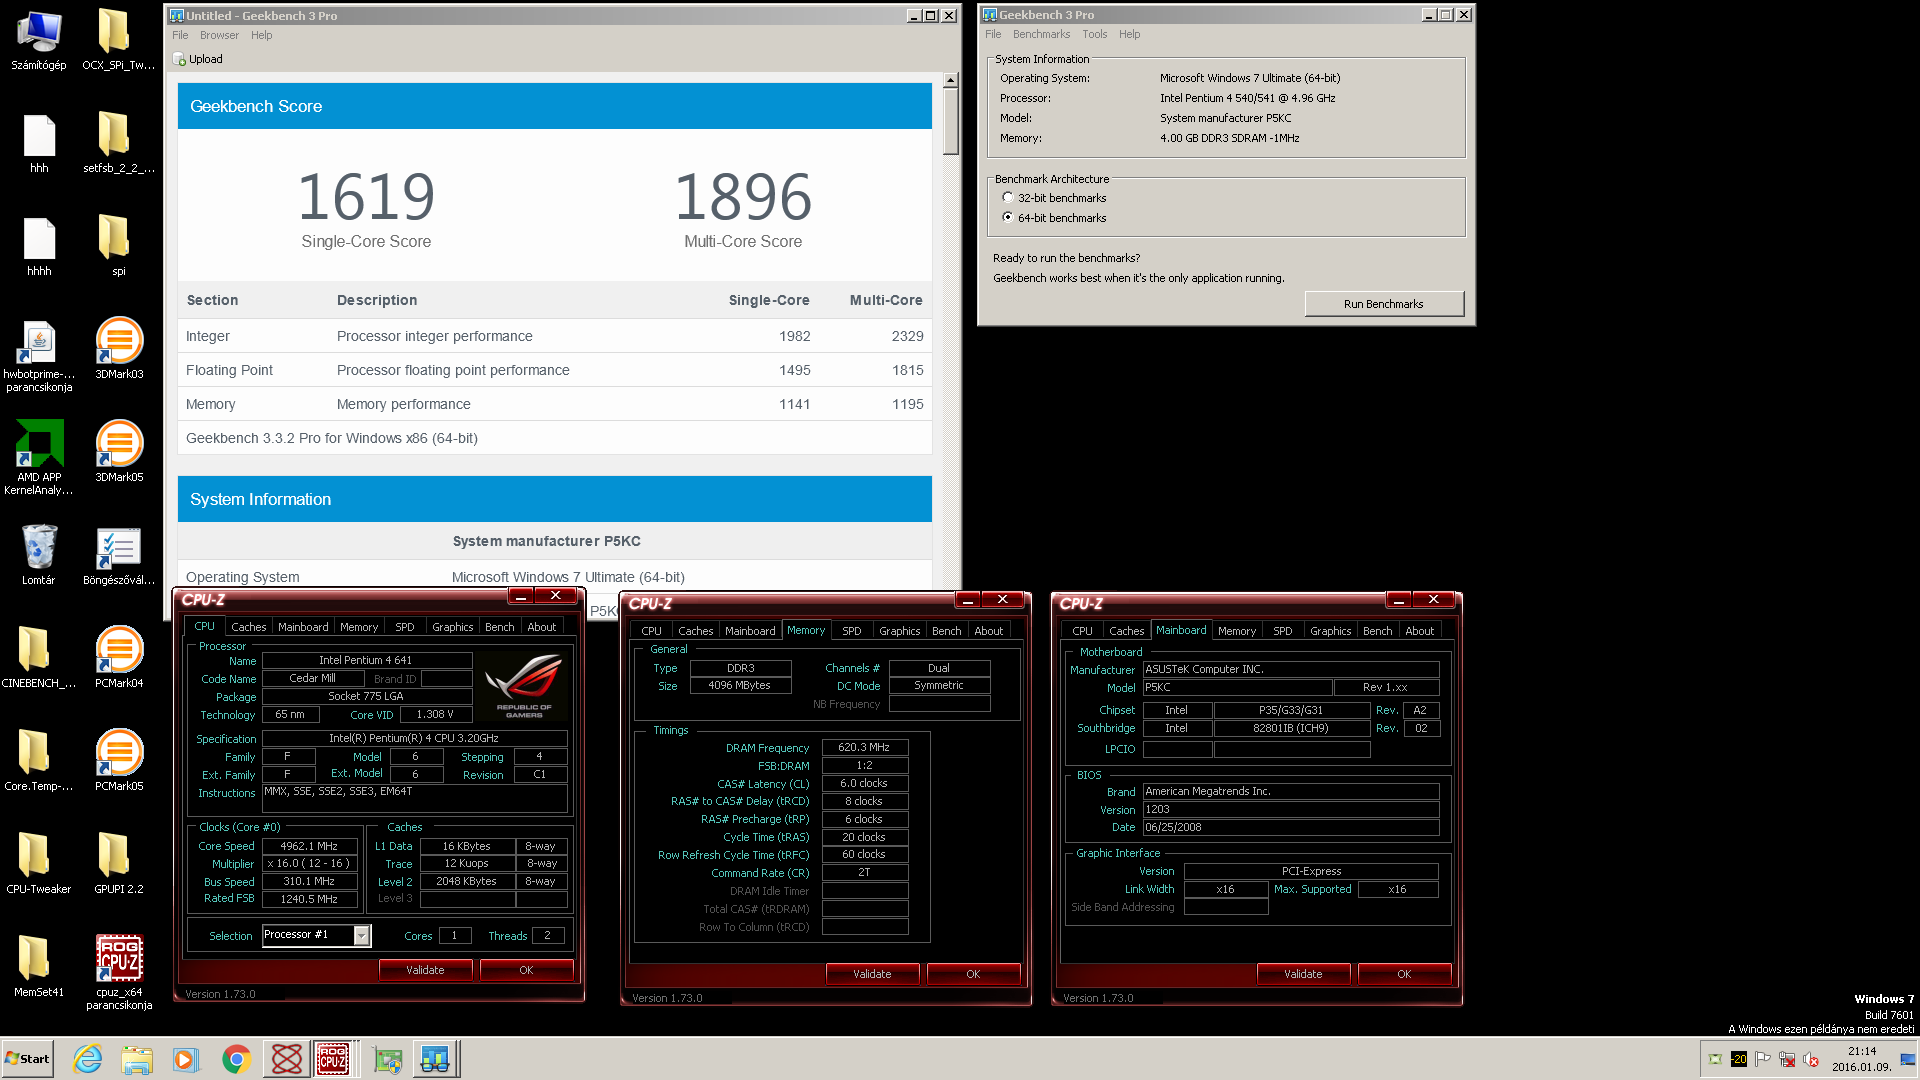Switch to Caches tab in CPU-Z processor window
This screenshot has width=1920, height=1080.
point(248,627)
